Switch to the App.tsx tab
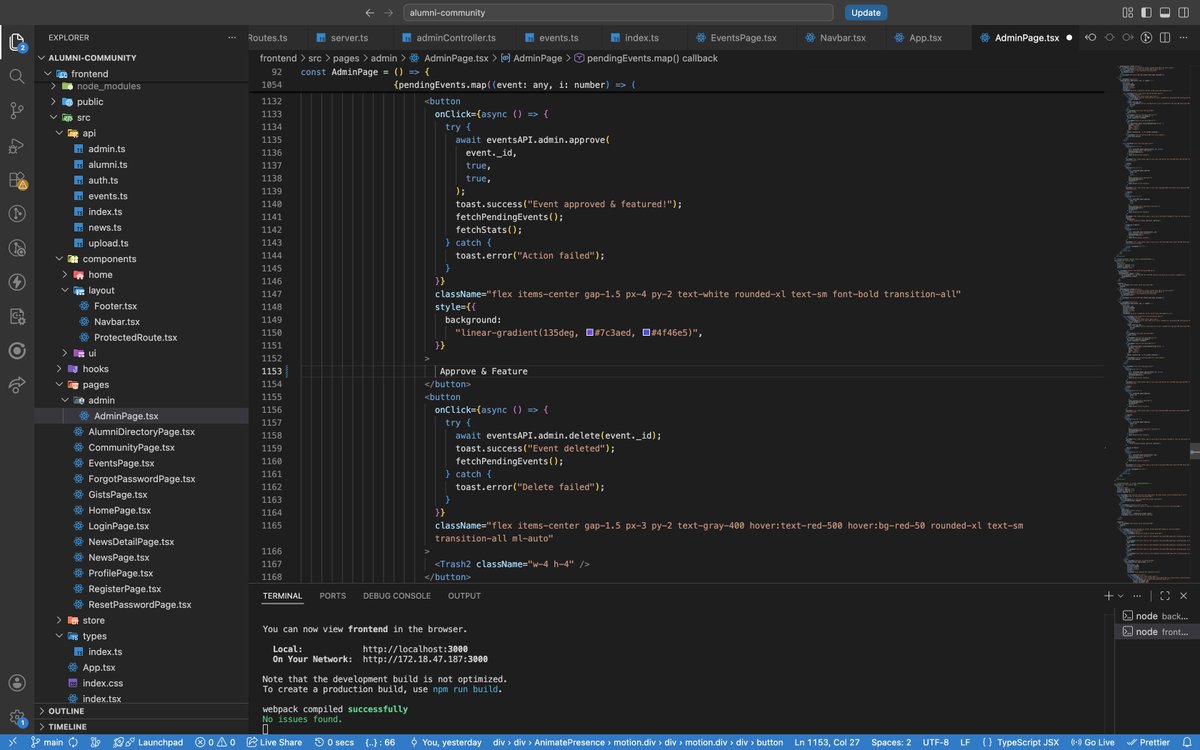The height and width of the screenshot is (750, 1200). [925, 38]
